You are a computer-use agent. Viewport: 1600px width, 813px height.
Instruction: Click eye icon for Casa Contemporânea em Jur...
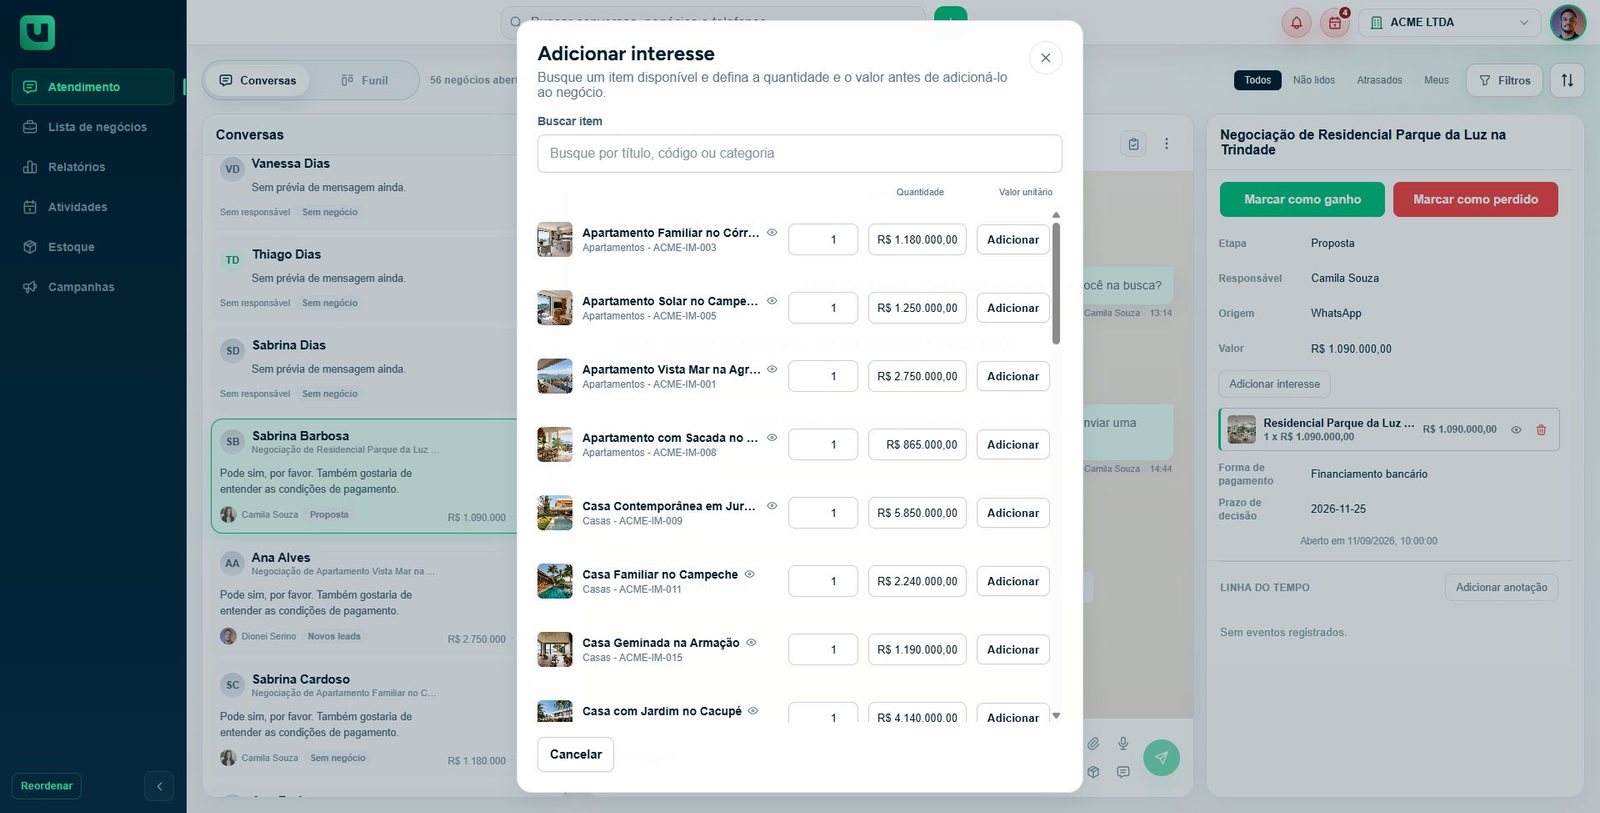click(772, 506)
